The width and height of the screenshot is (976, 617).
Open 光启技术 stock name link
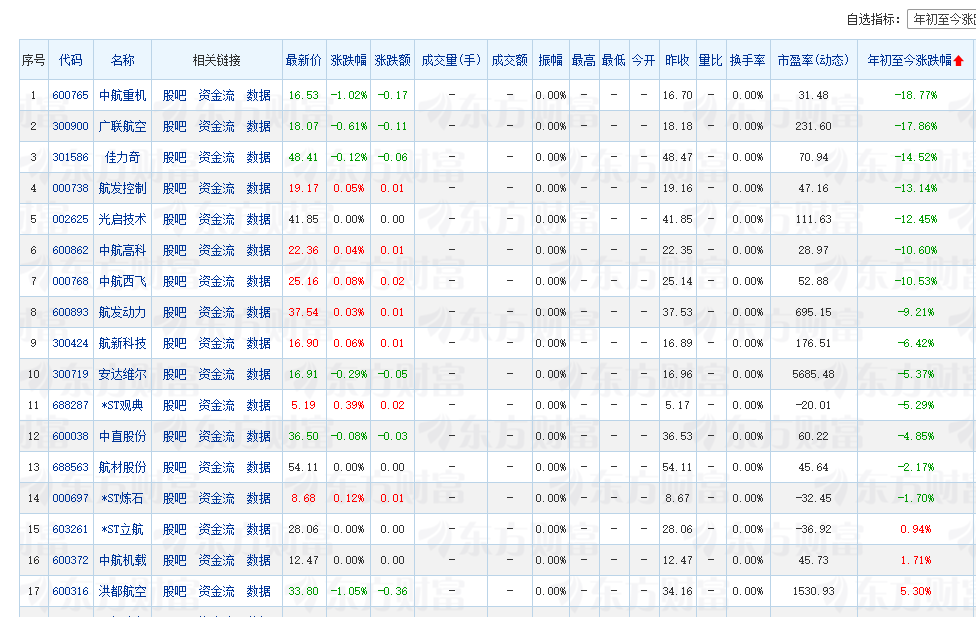(x=123, y=219)
